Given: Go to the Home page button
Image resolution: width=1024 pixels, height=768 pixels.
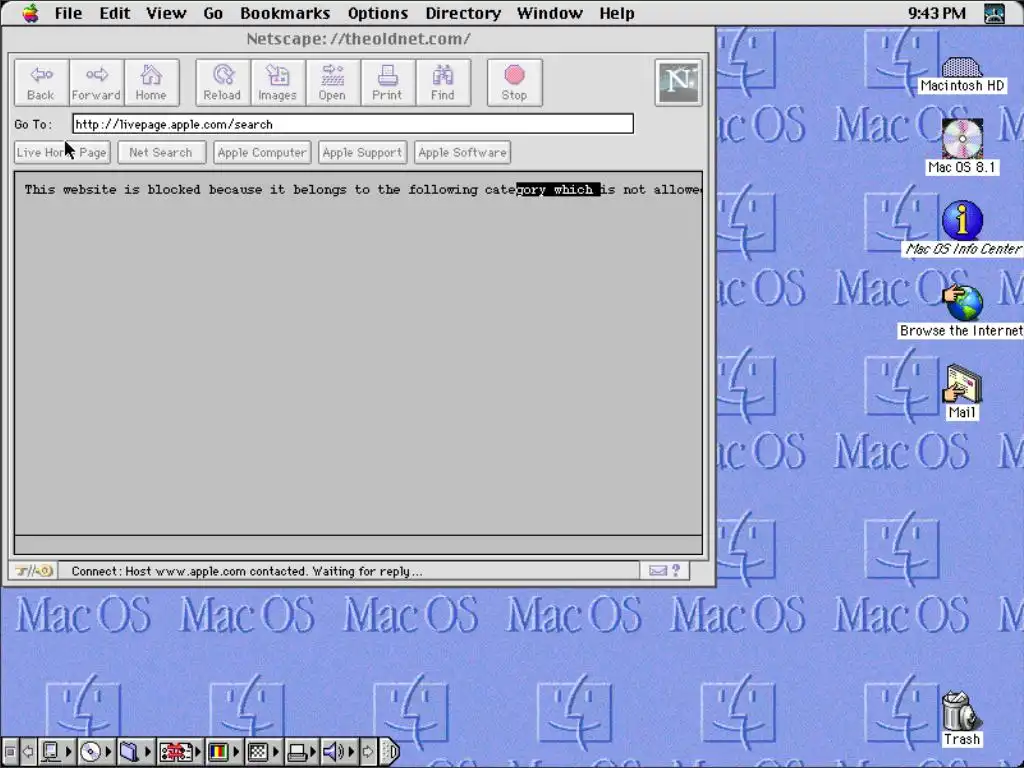Looking at the screenshot, I should (151, 83).
